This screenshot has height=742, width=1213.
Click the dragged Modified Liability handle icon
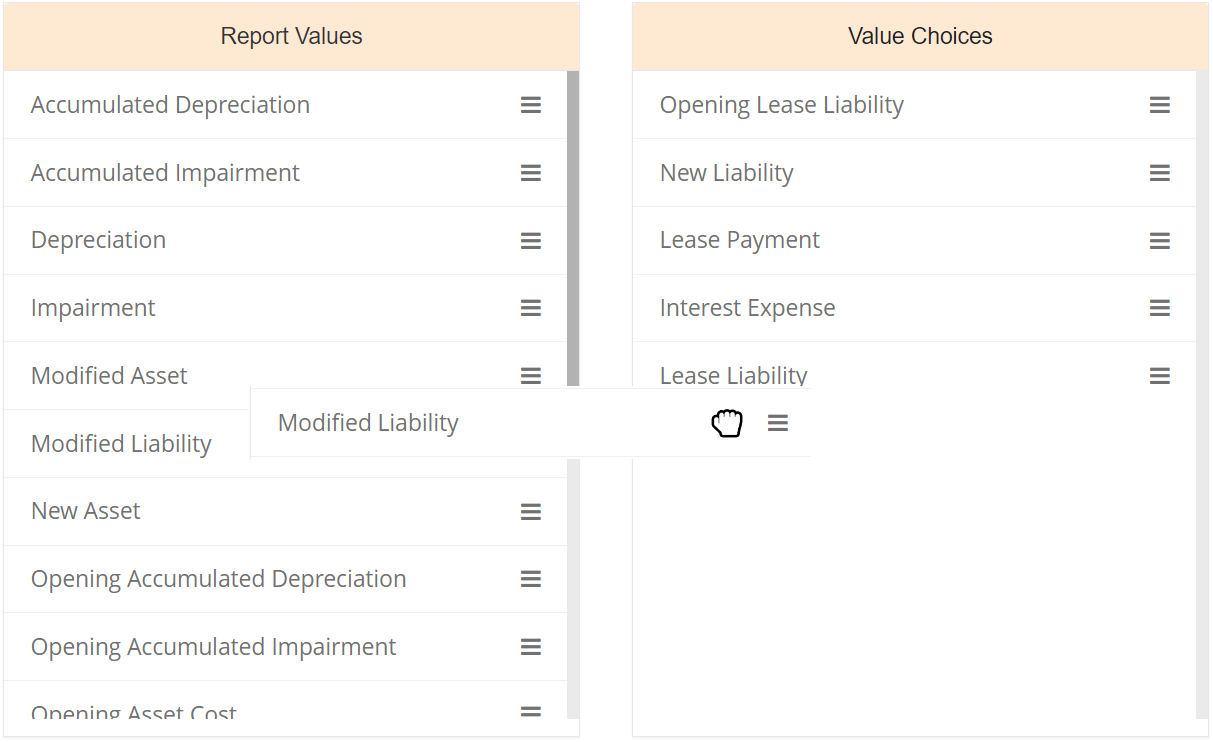[778, 423]
